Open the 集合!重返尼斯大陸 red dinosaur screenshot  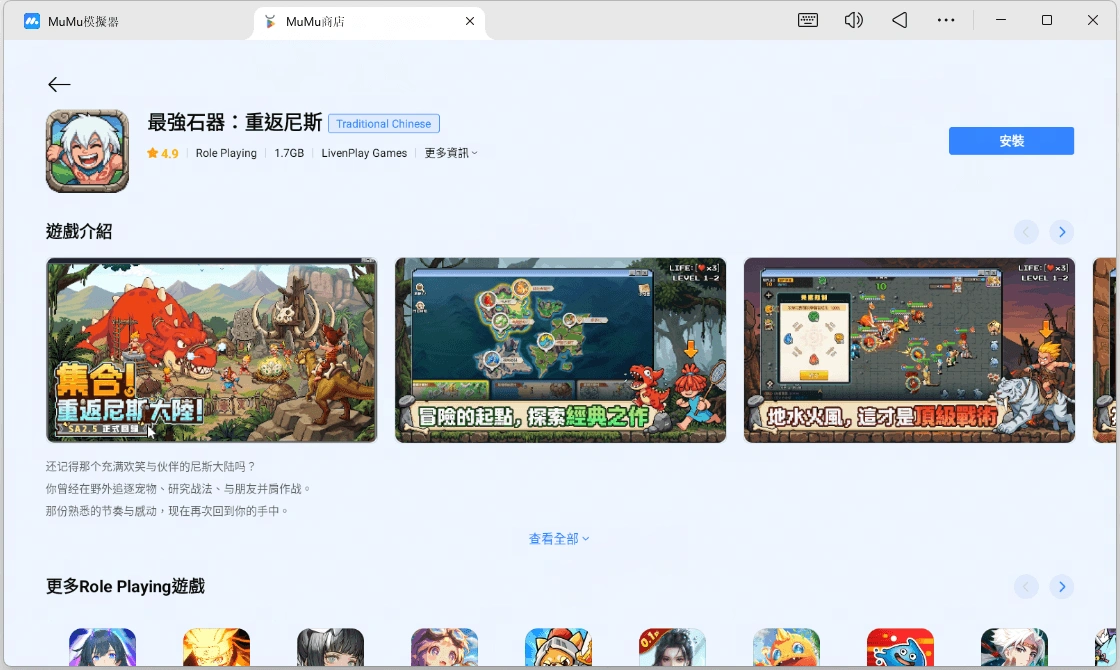tap(211, 350)
